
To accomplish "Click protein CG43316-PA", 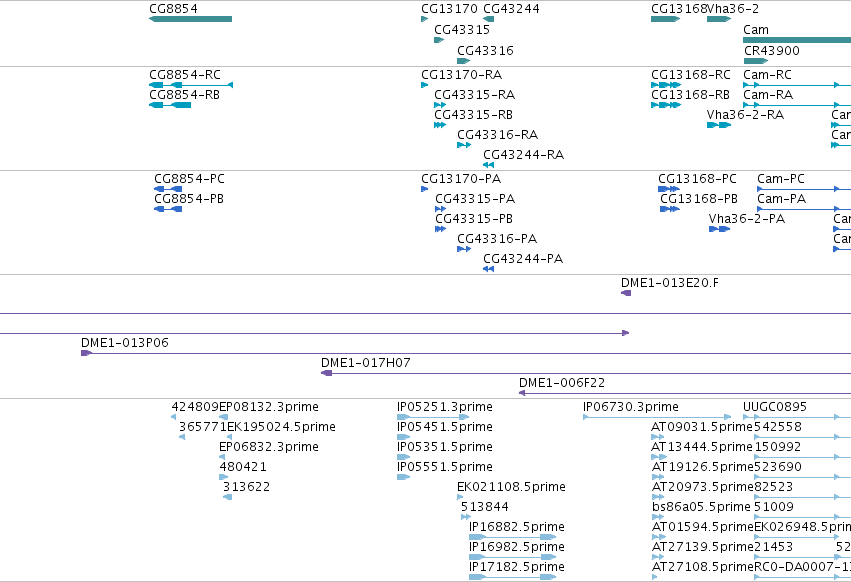I will click(464, 249).
